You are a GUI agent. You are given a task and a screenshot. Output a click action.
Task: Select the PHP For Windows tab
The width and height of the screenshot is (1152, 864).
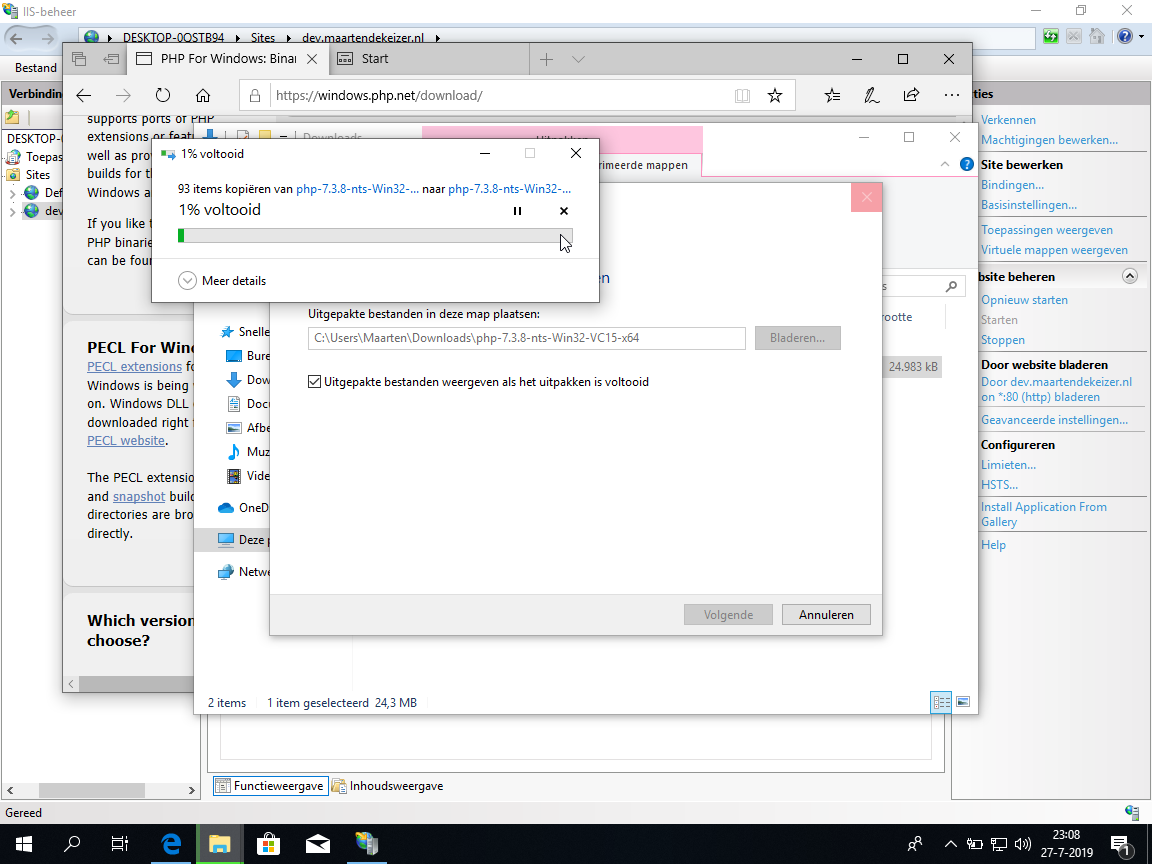pyautogui.click(x=228, y=60)
